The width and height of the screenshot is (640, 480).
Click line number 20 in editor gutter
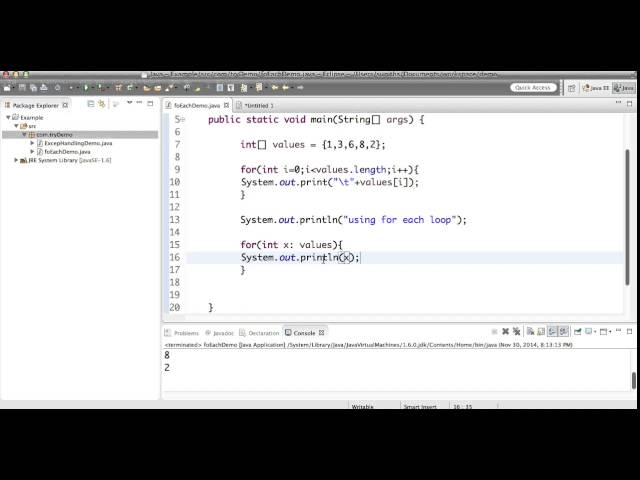point(175,307)
